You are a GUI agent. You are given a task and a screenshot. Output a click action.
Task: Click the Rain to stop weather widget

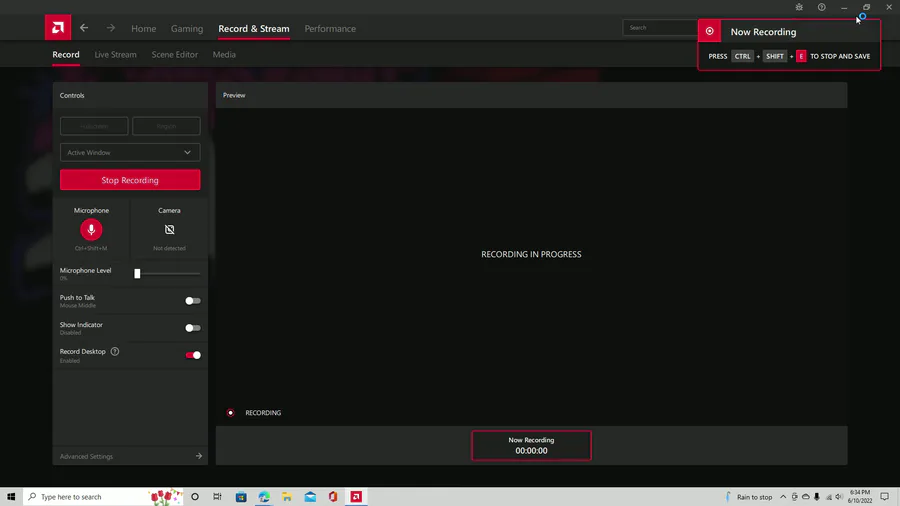pyautogui.click(x=748, y=497)
